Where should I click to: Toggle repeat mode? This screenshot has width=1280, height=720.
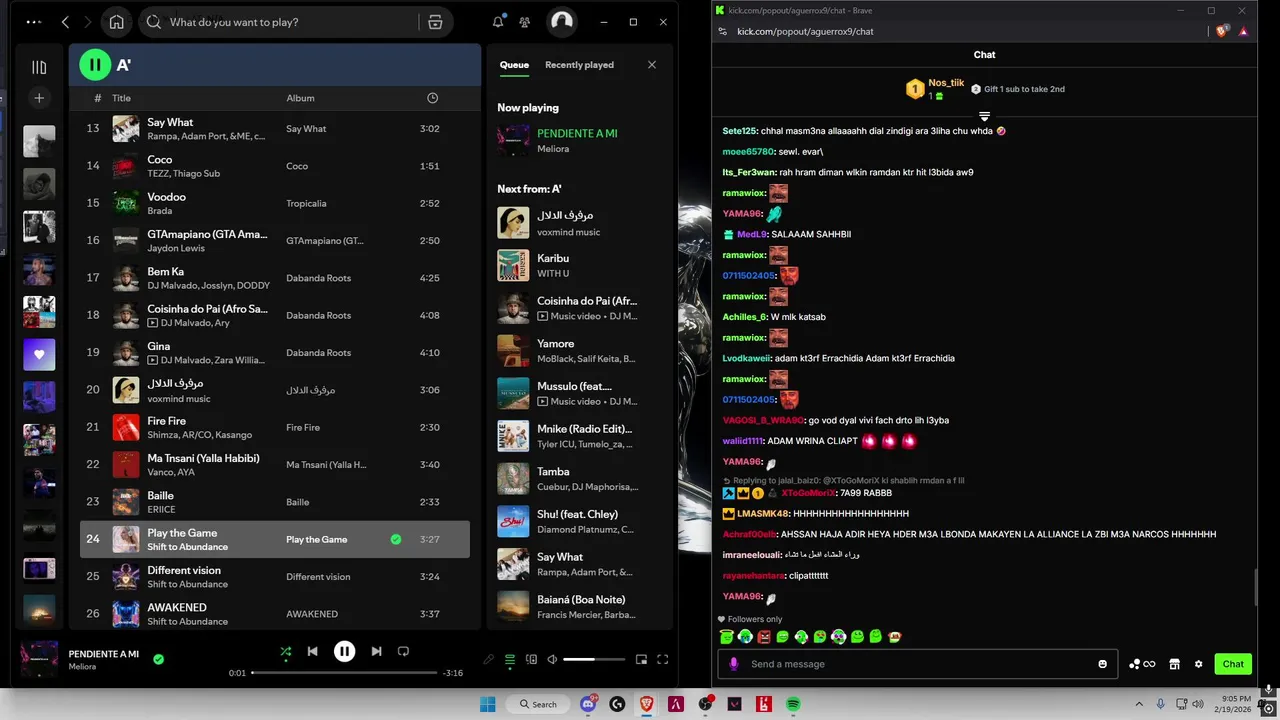click(x=403, y=651)
